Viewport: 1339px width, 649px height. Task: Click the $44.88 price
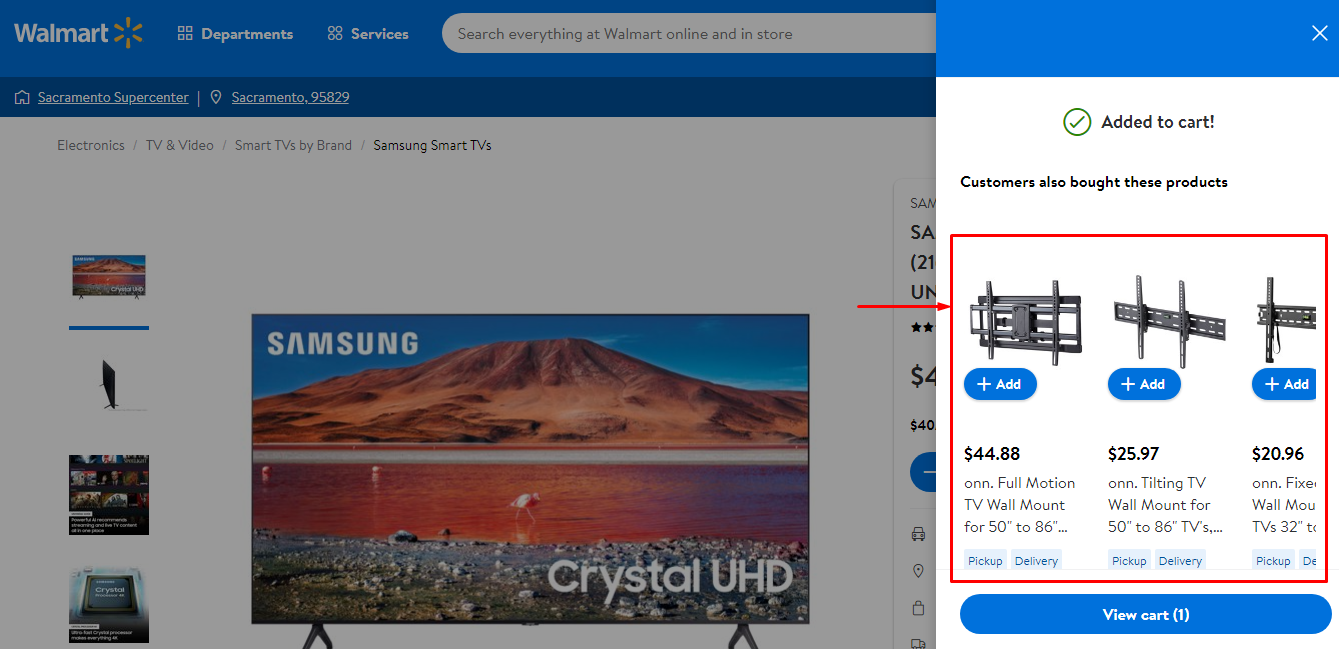tap(992, 454)
